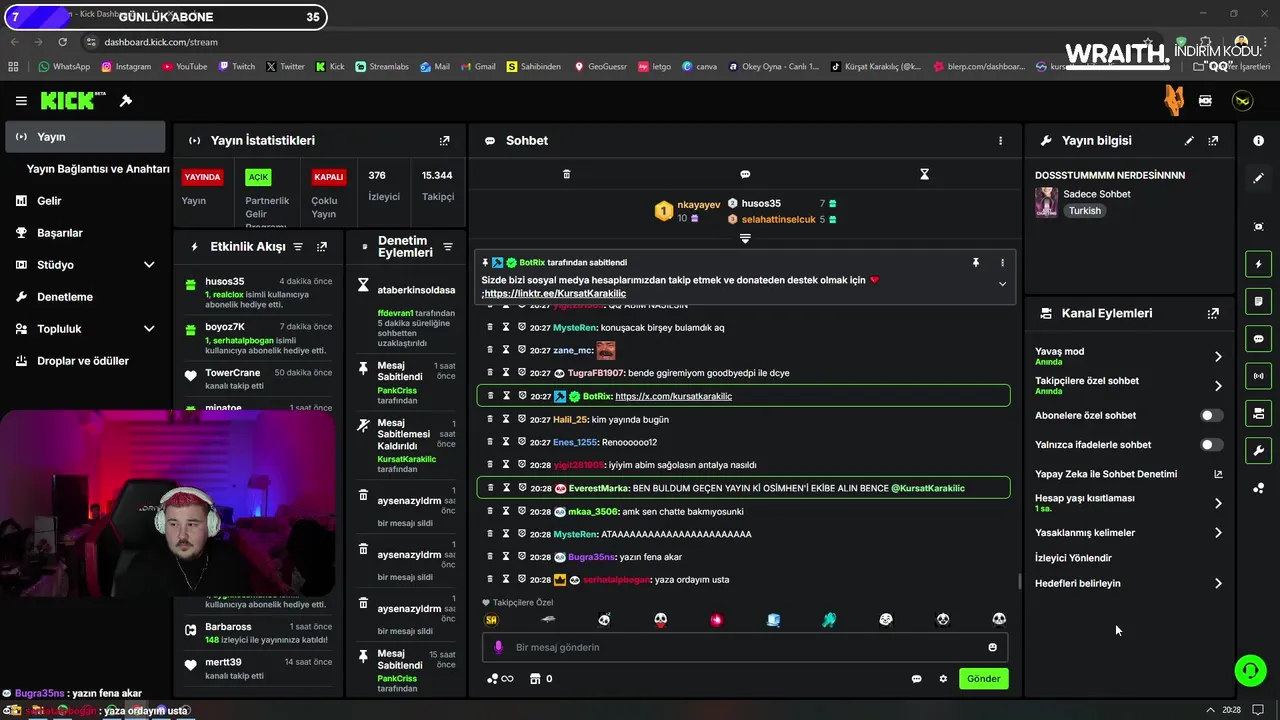Click the user avatar in top header
Image resolution: width=1280 pixels, height=720 pixels.
pos(1242,101)
